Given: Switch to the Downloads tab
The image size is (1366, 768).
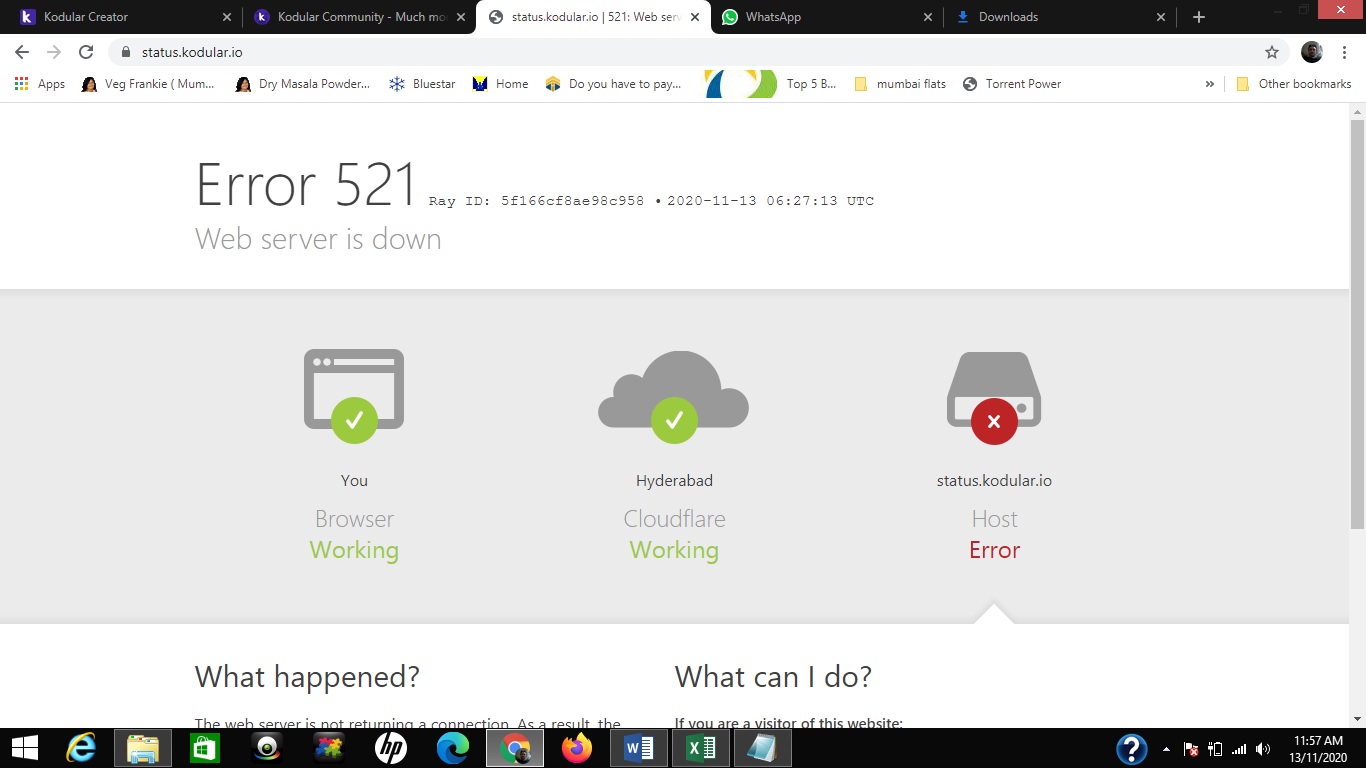Looking at the screenshot, I should click(x=1060, y=17).
